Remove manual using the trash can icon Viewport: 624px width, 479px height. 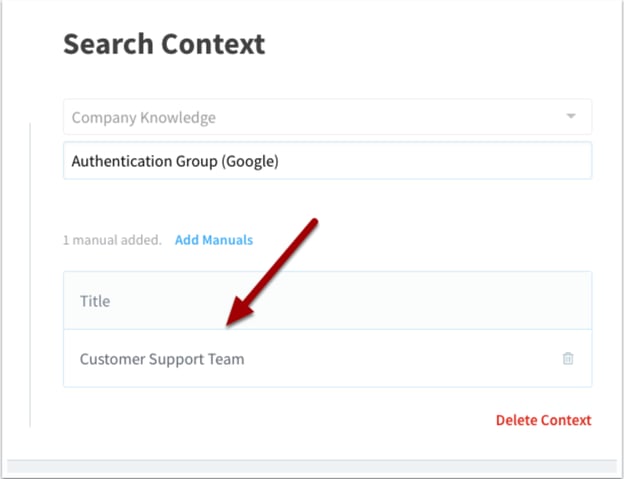(x=568, y=358)
